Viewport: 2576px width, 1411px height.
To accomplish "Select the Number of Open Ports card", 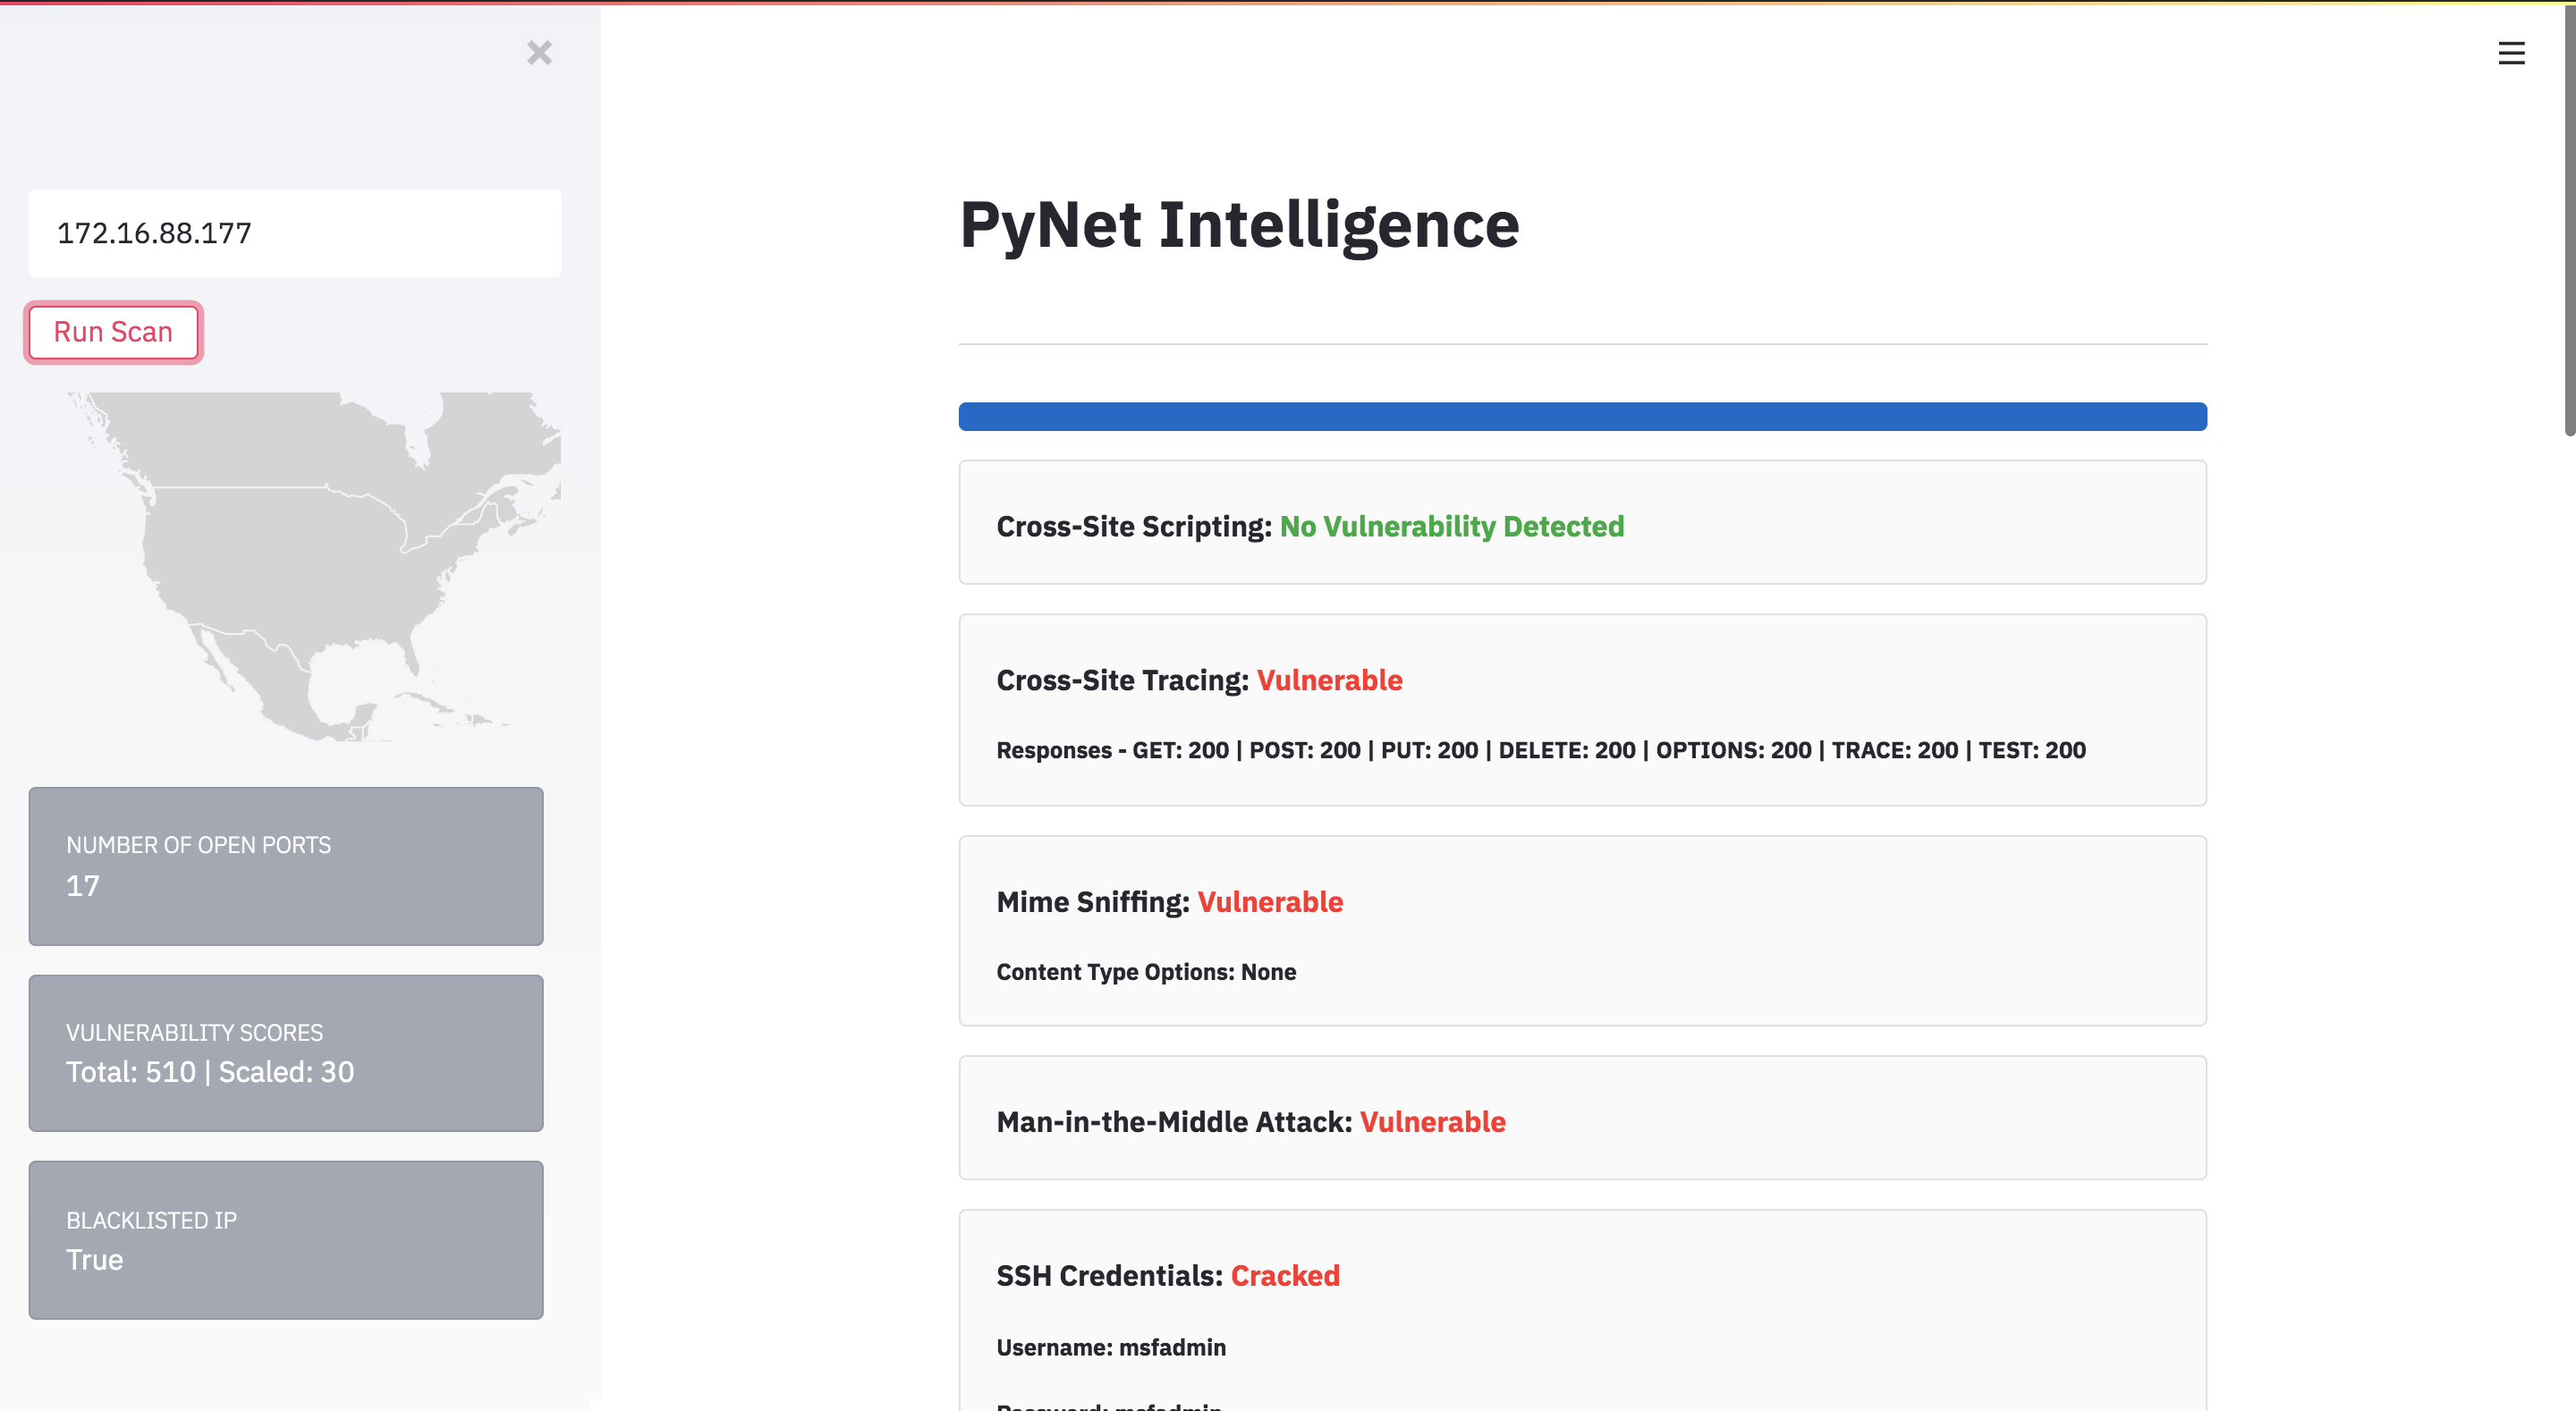I will (286, 866).
